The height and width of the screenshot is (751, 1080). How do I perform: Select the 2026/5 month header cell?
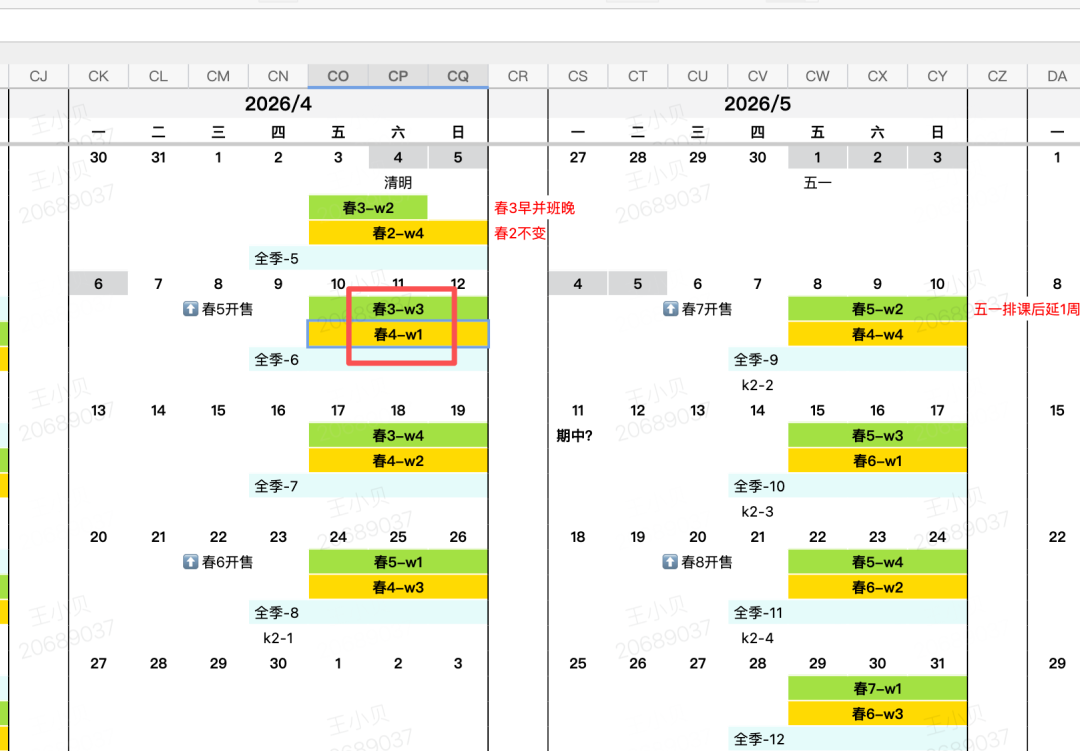pyautogui.click(x=757, y=104)
